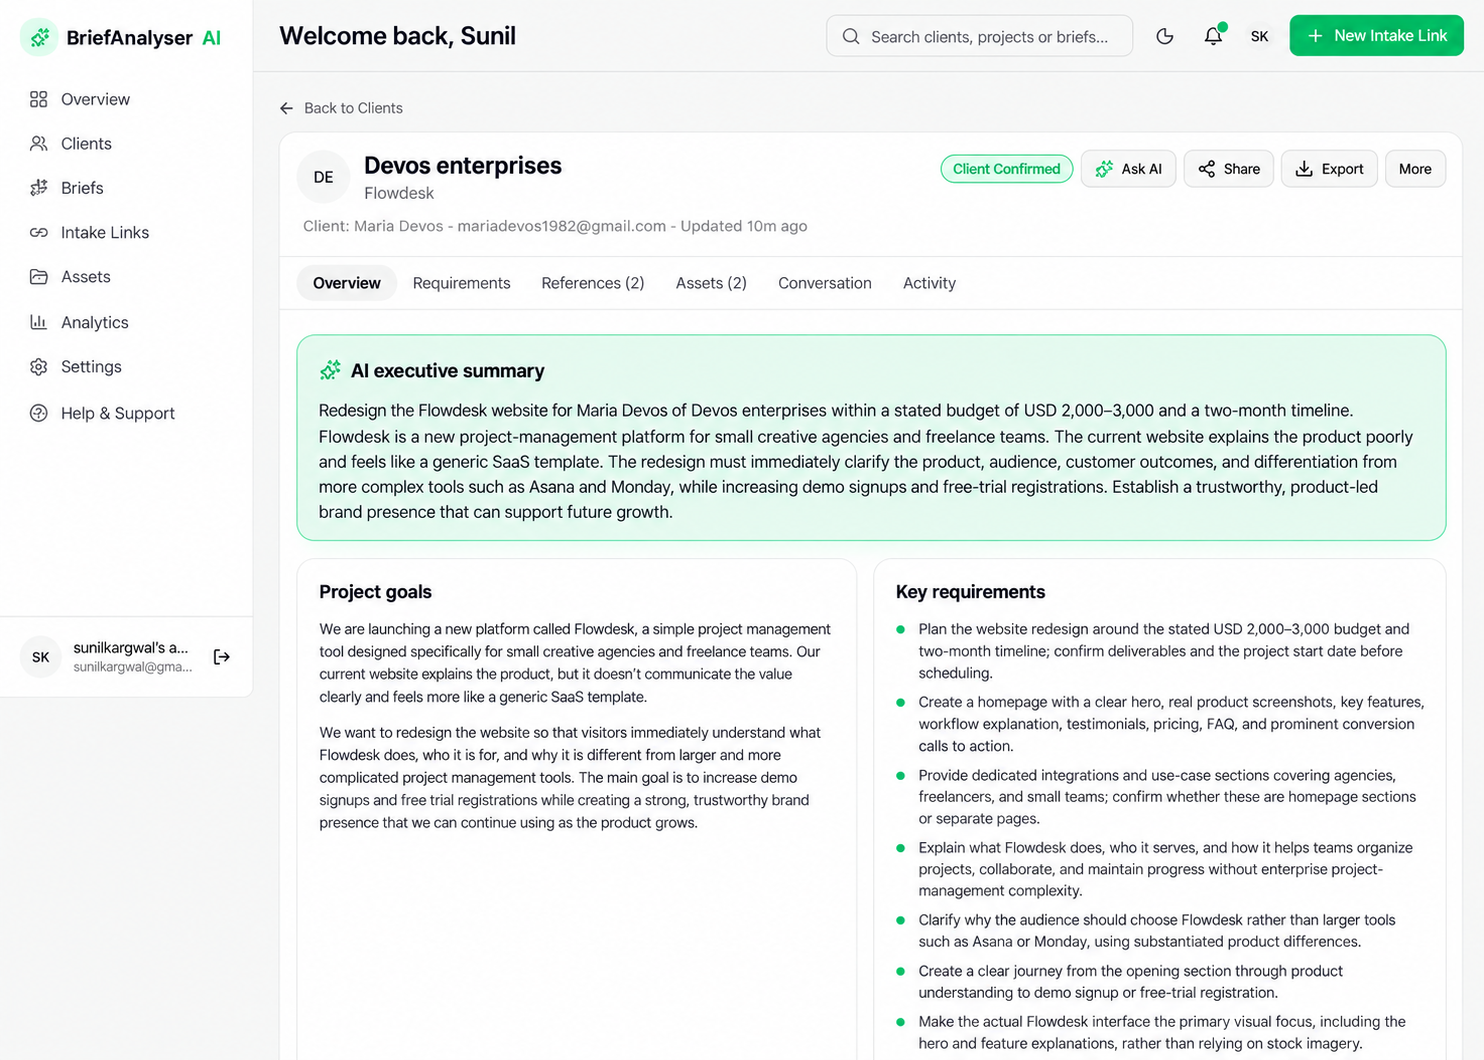The image size is (1484, 1060).
Task: Open notifications bell icon
Action: 1213,36
